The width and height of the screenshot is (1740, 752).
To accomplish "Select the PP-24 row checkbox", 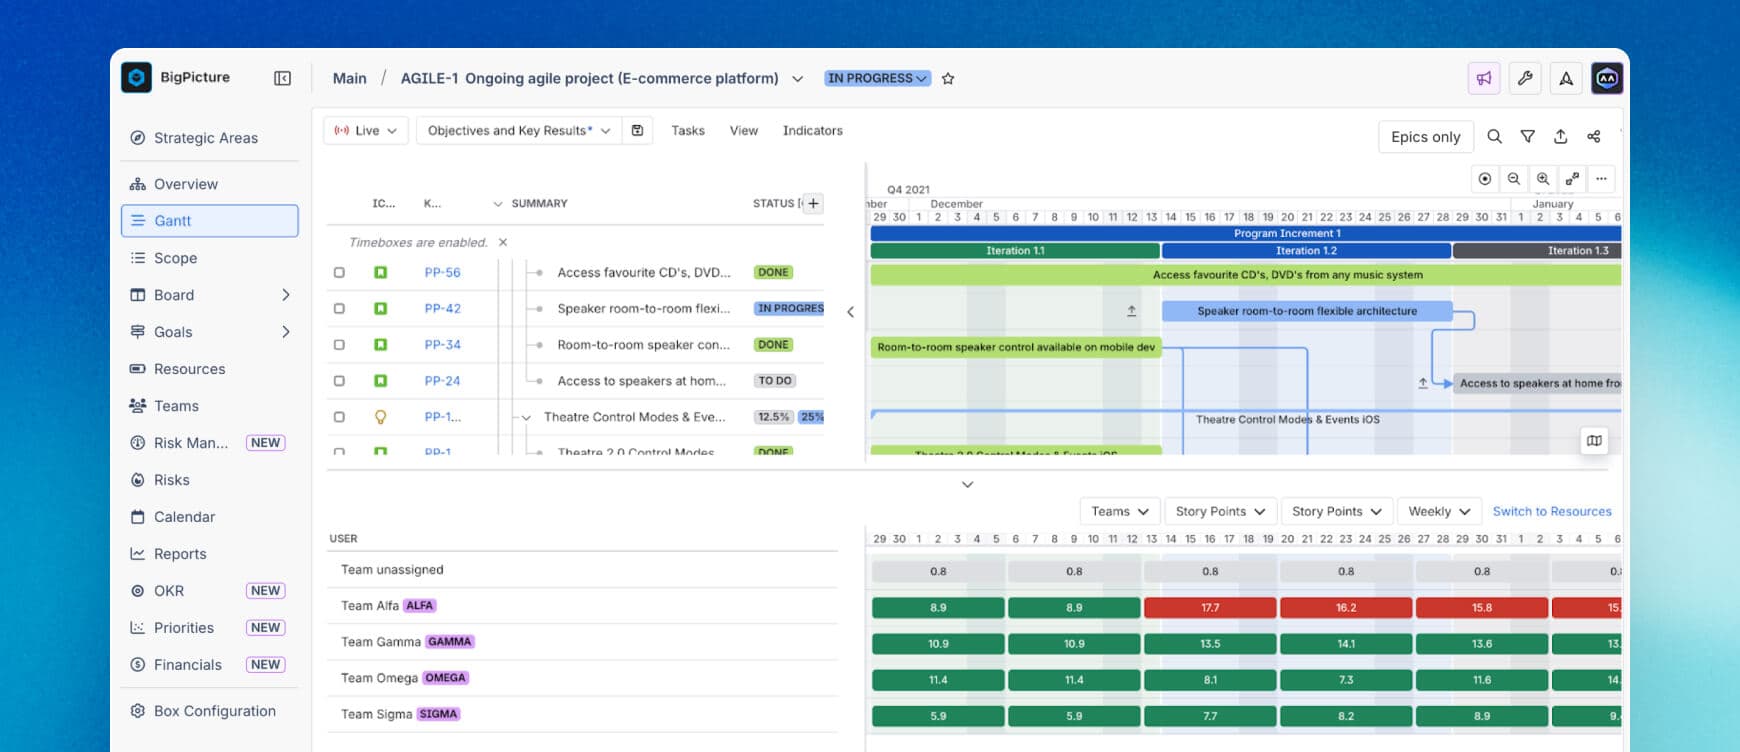I will point(339,381).
